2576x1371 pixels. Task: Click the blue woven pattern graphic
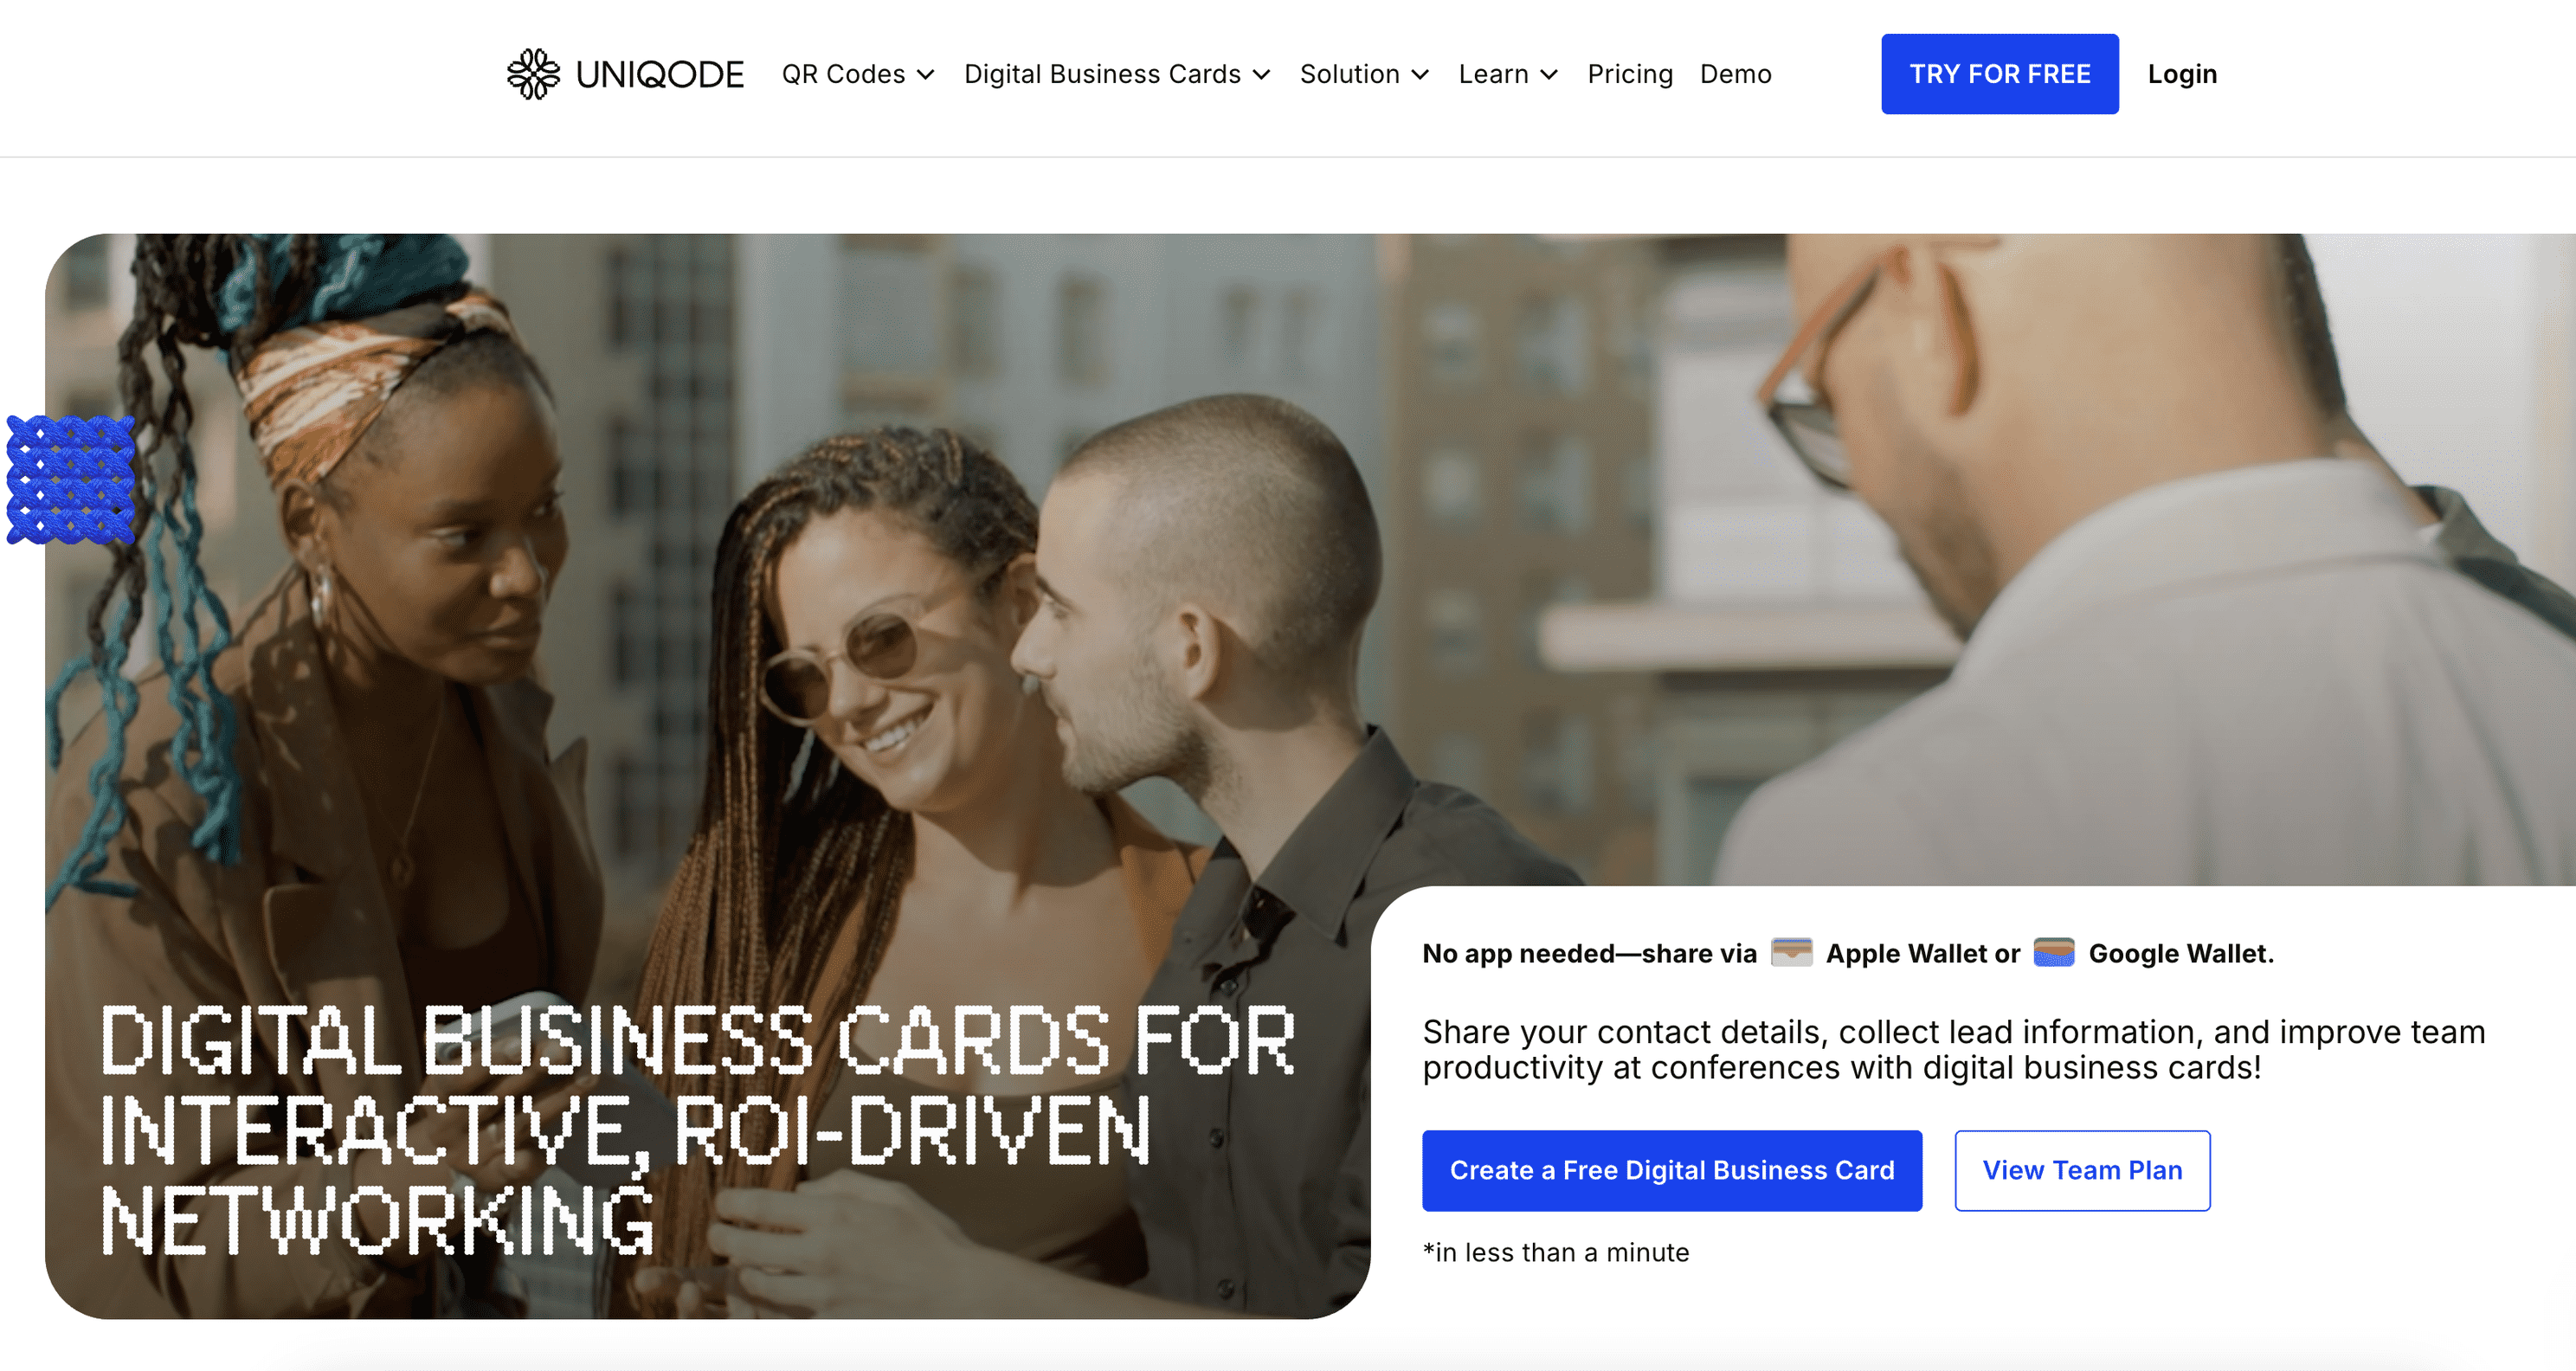pos(71,480)
